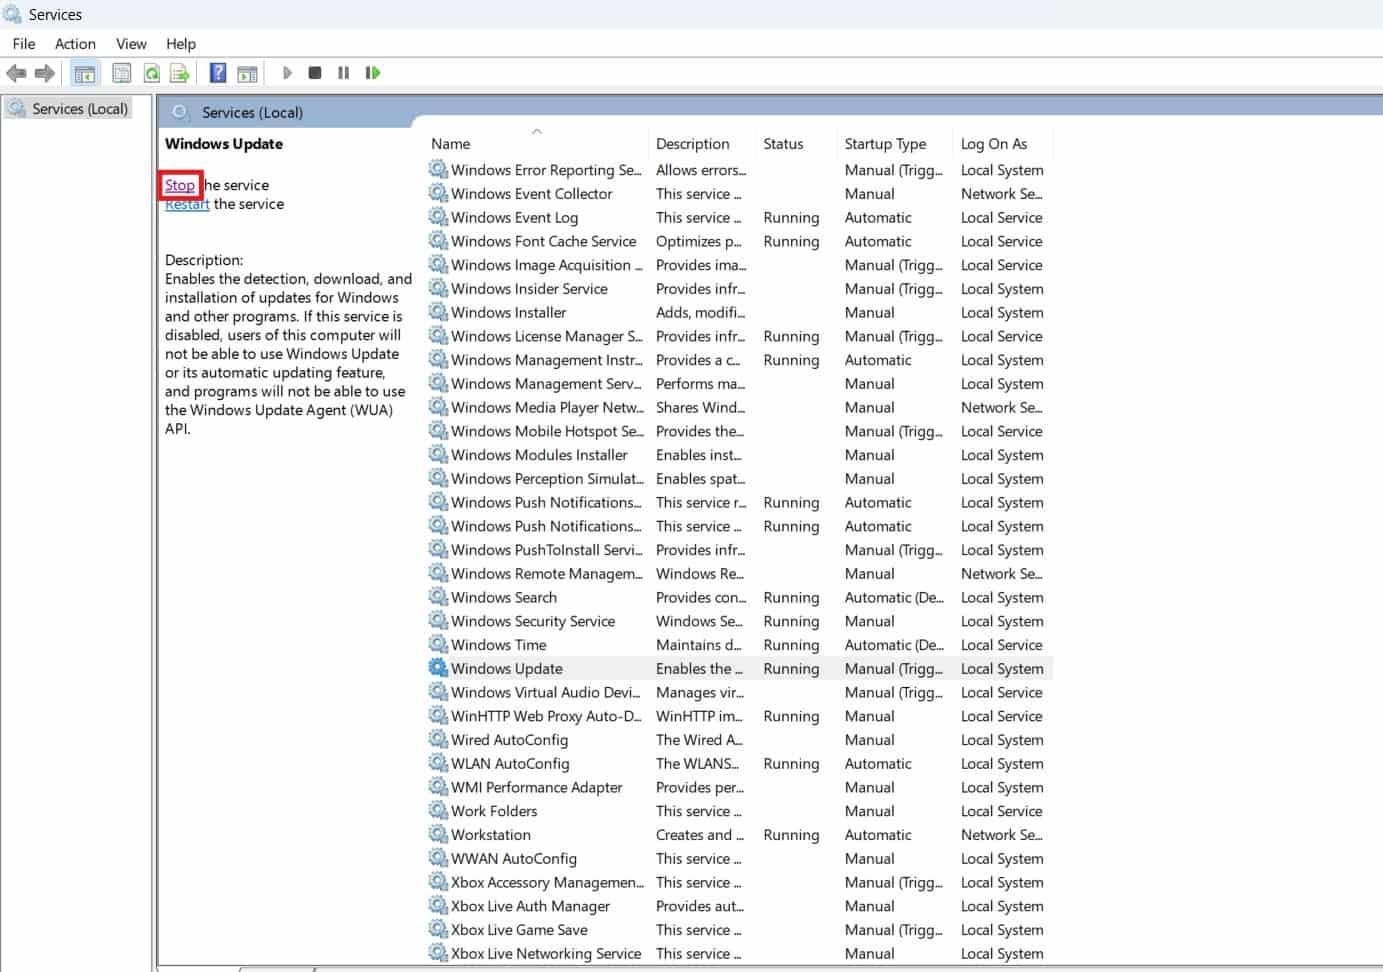Select the Windows Security Service row
Image resolution: width=1383 pixels, height=972 pixels.
[x=740, y=621]
